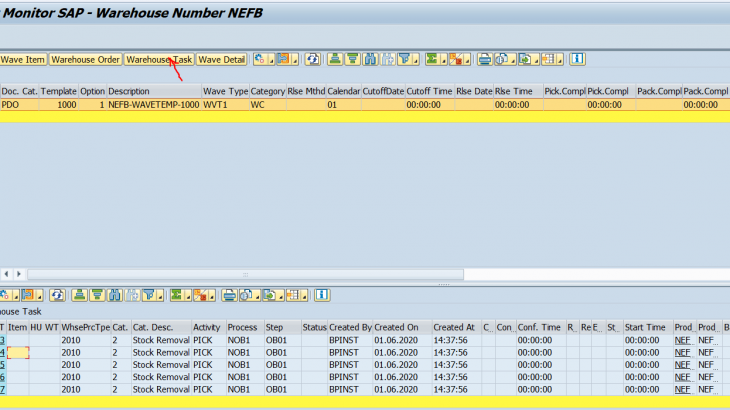Click the WVT1 wave type cell
Screen dimensions: 730x410
point(225,105)
